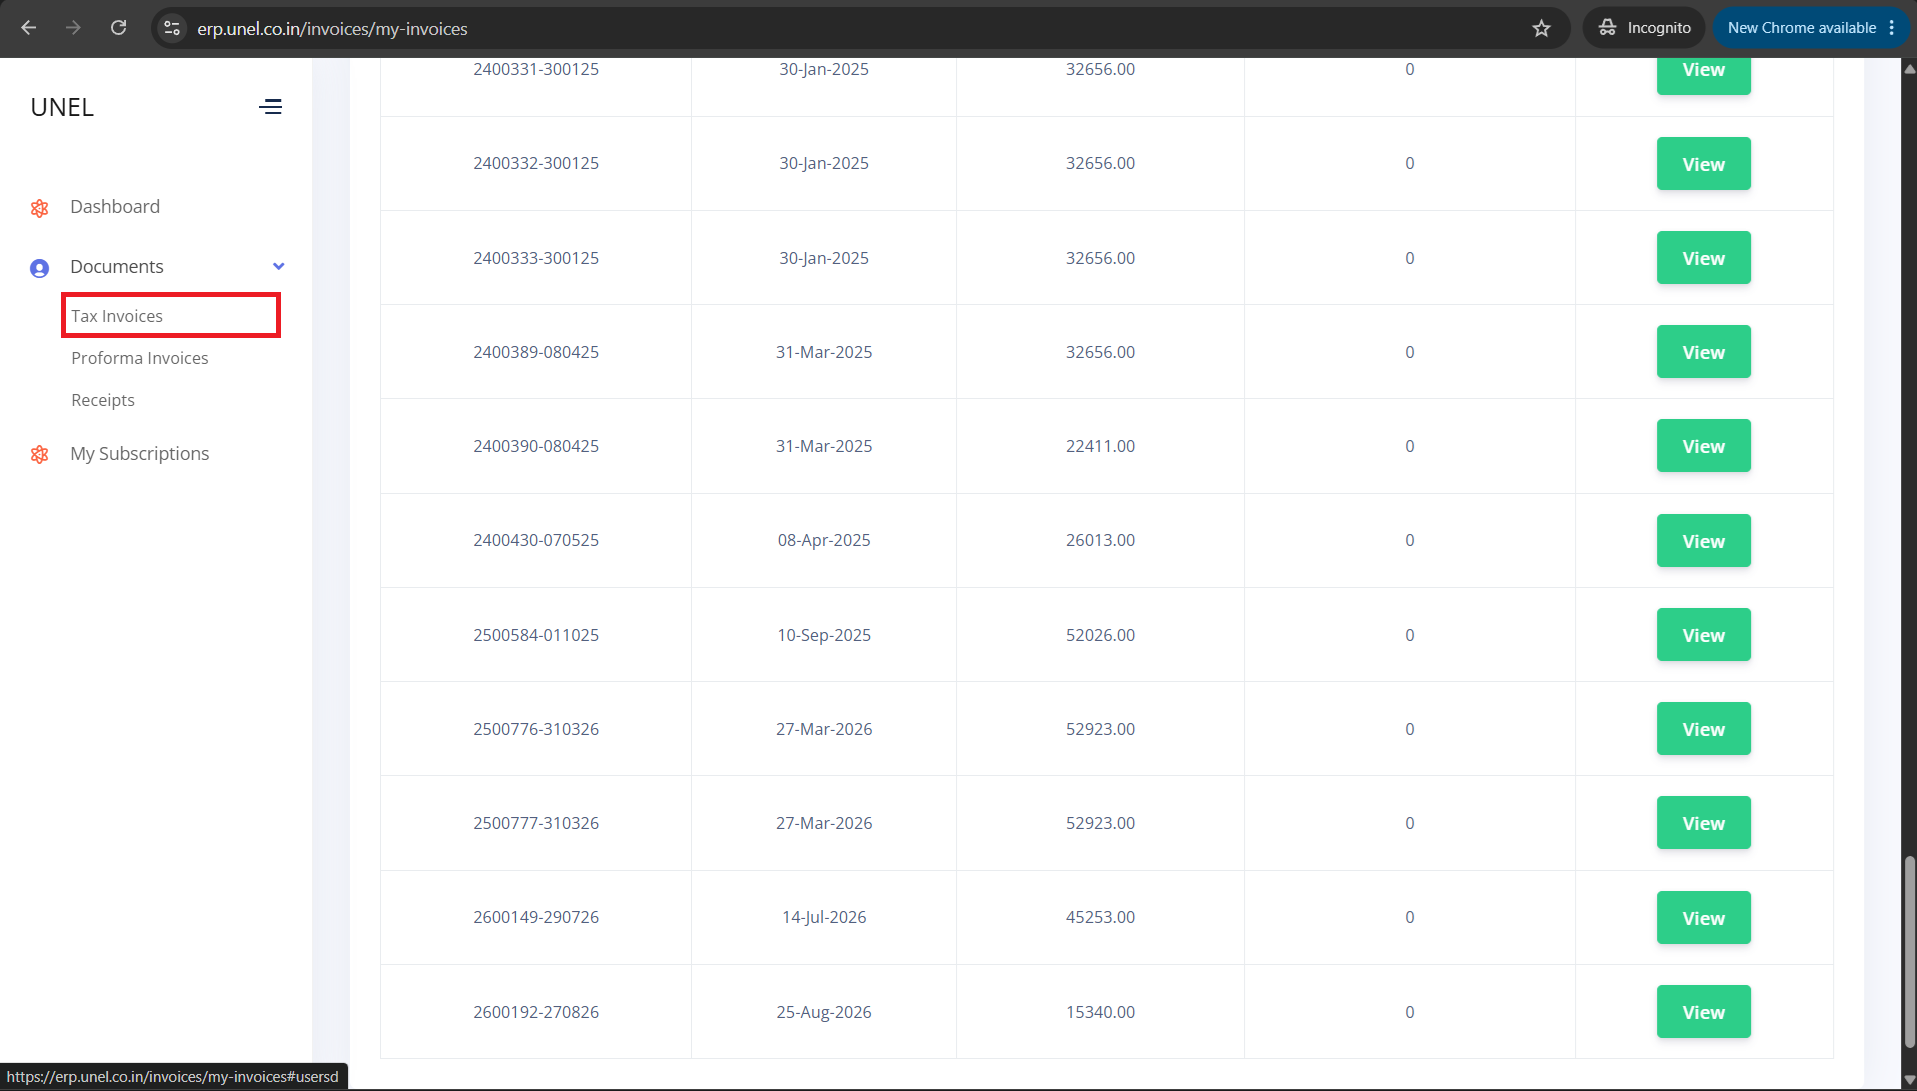Click scrollbar down arrow
1917x1091 pixels.
1909,1081
